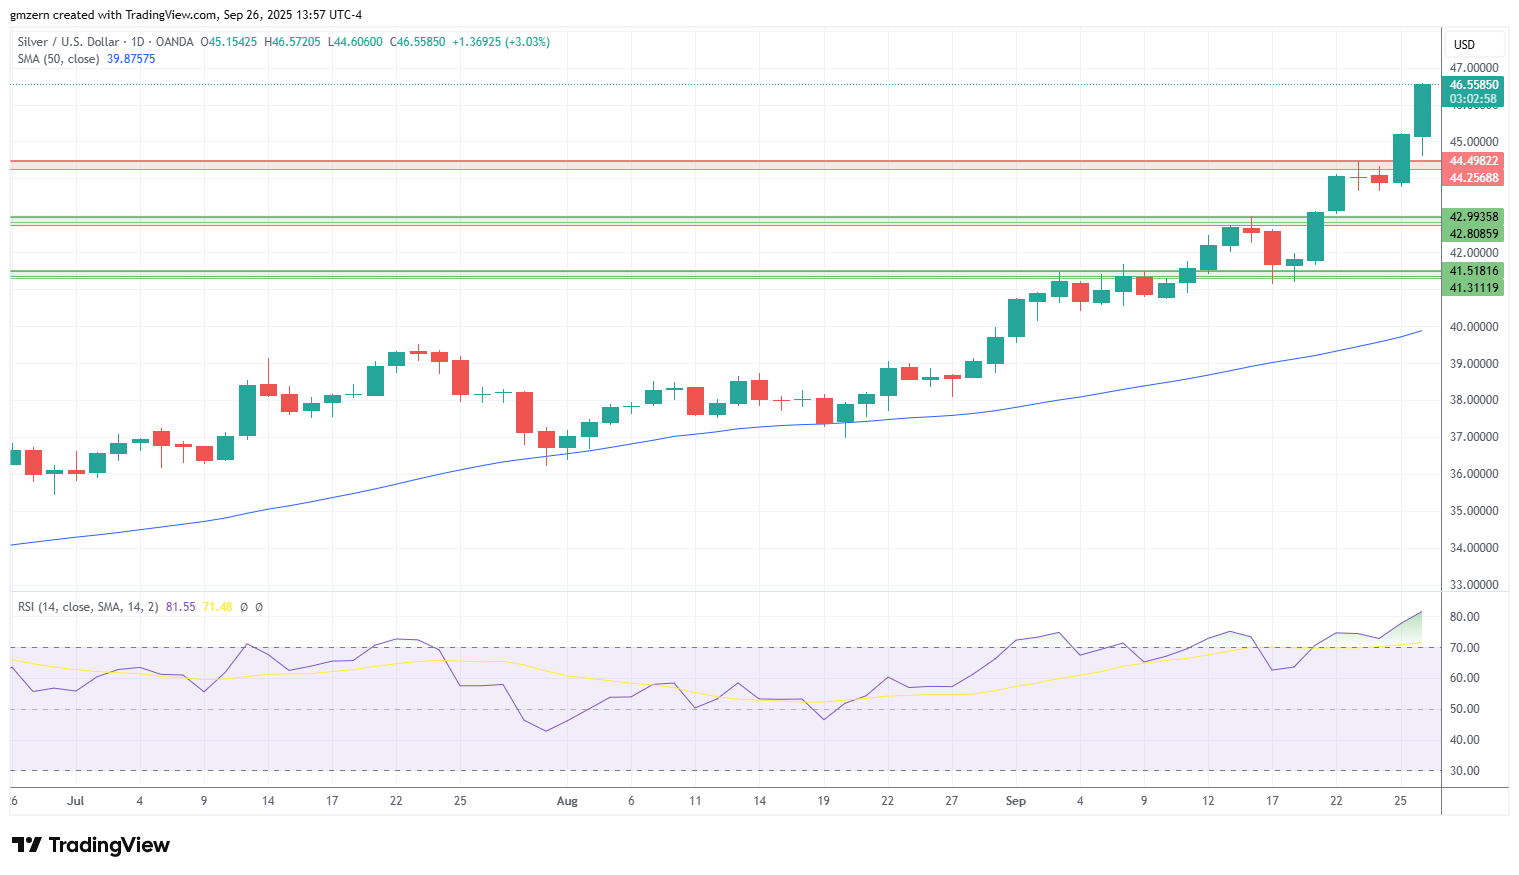Click the Silver / U.S. Dollar symbol title
Screen dimensions: 1519x875
tap(68, 42)
